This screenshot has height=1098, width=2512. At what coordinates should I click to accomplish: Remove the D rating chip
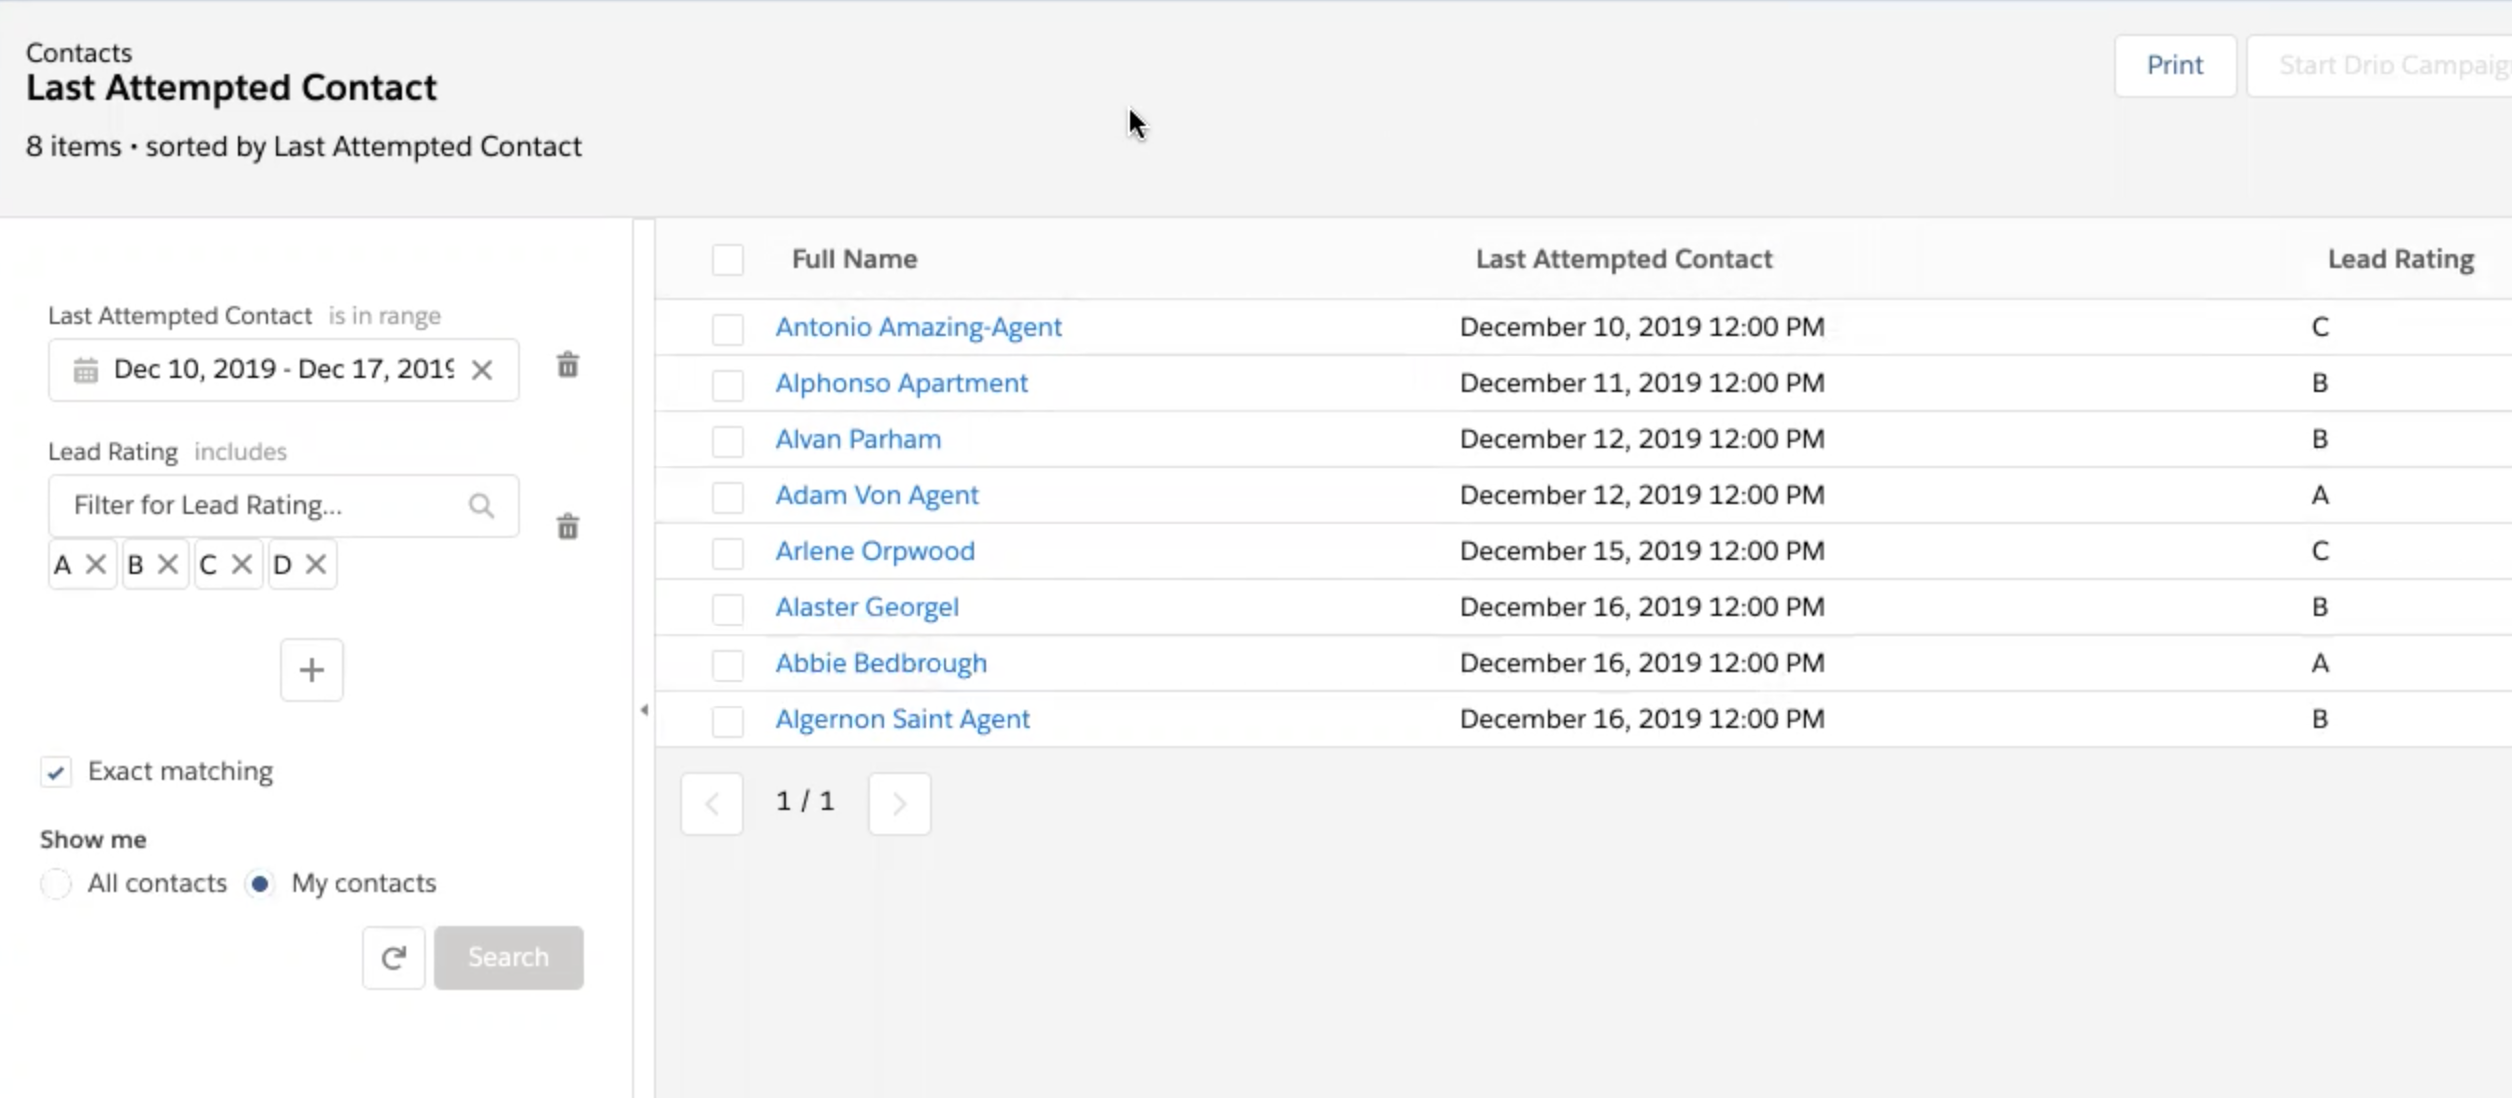tap(317, 564)
